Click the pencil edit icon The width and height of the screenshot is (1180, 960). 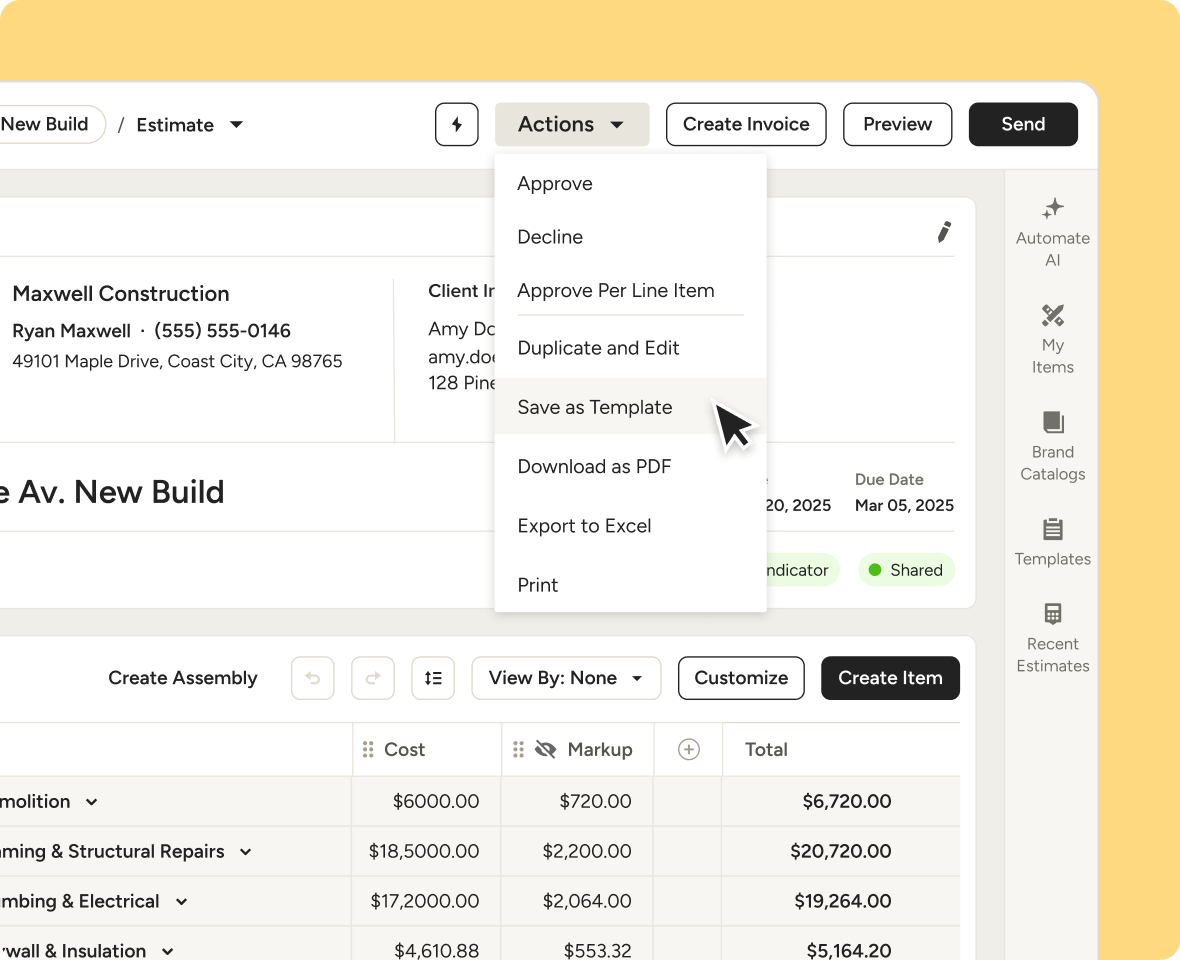[x=943, y=232]
